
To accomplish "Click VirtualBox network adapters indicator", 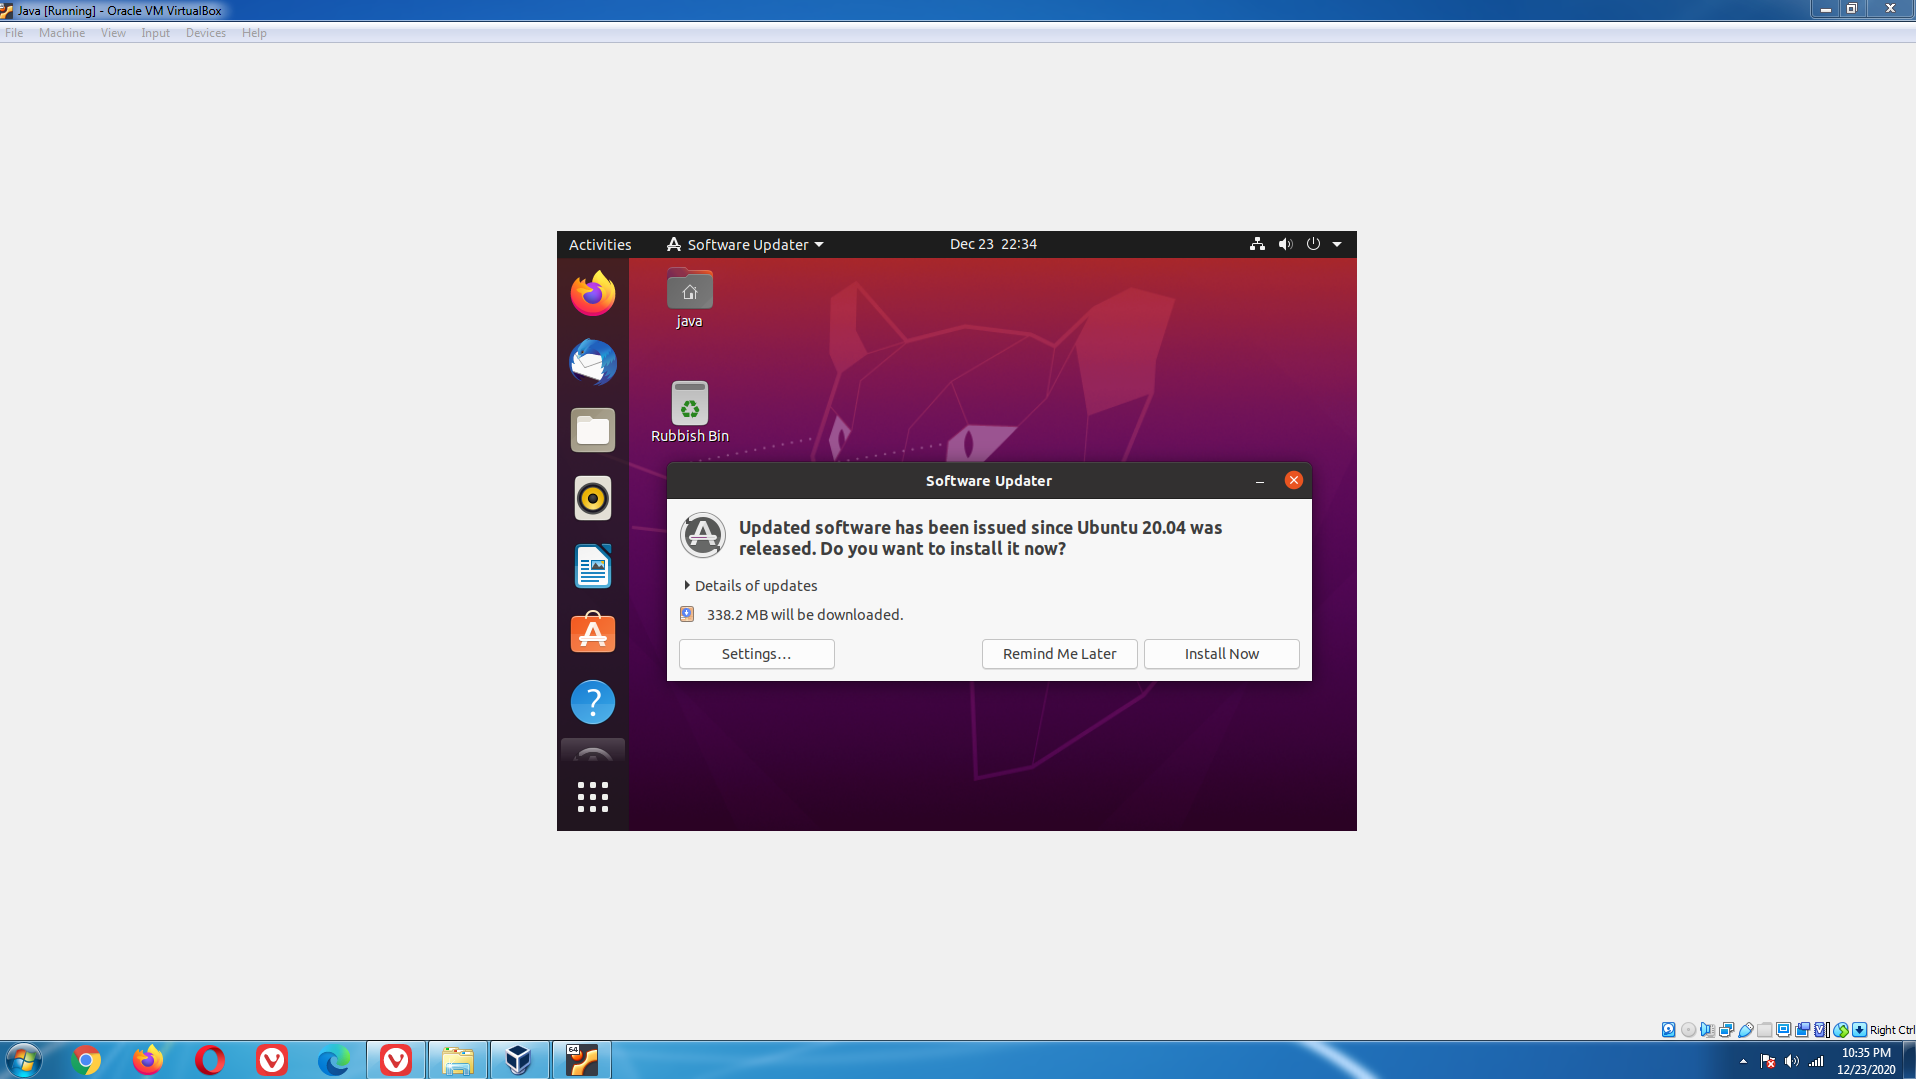I will tap(1726, 1029).
